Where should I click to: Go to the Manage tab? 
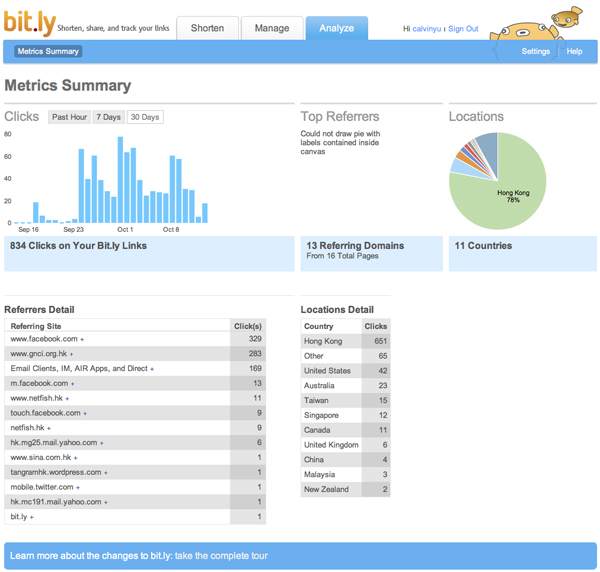[270, 29]
